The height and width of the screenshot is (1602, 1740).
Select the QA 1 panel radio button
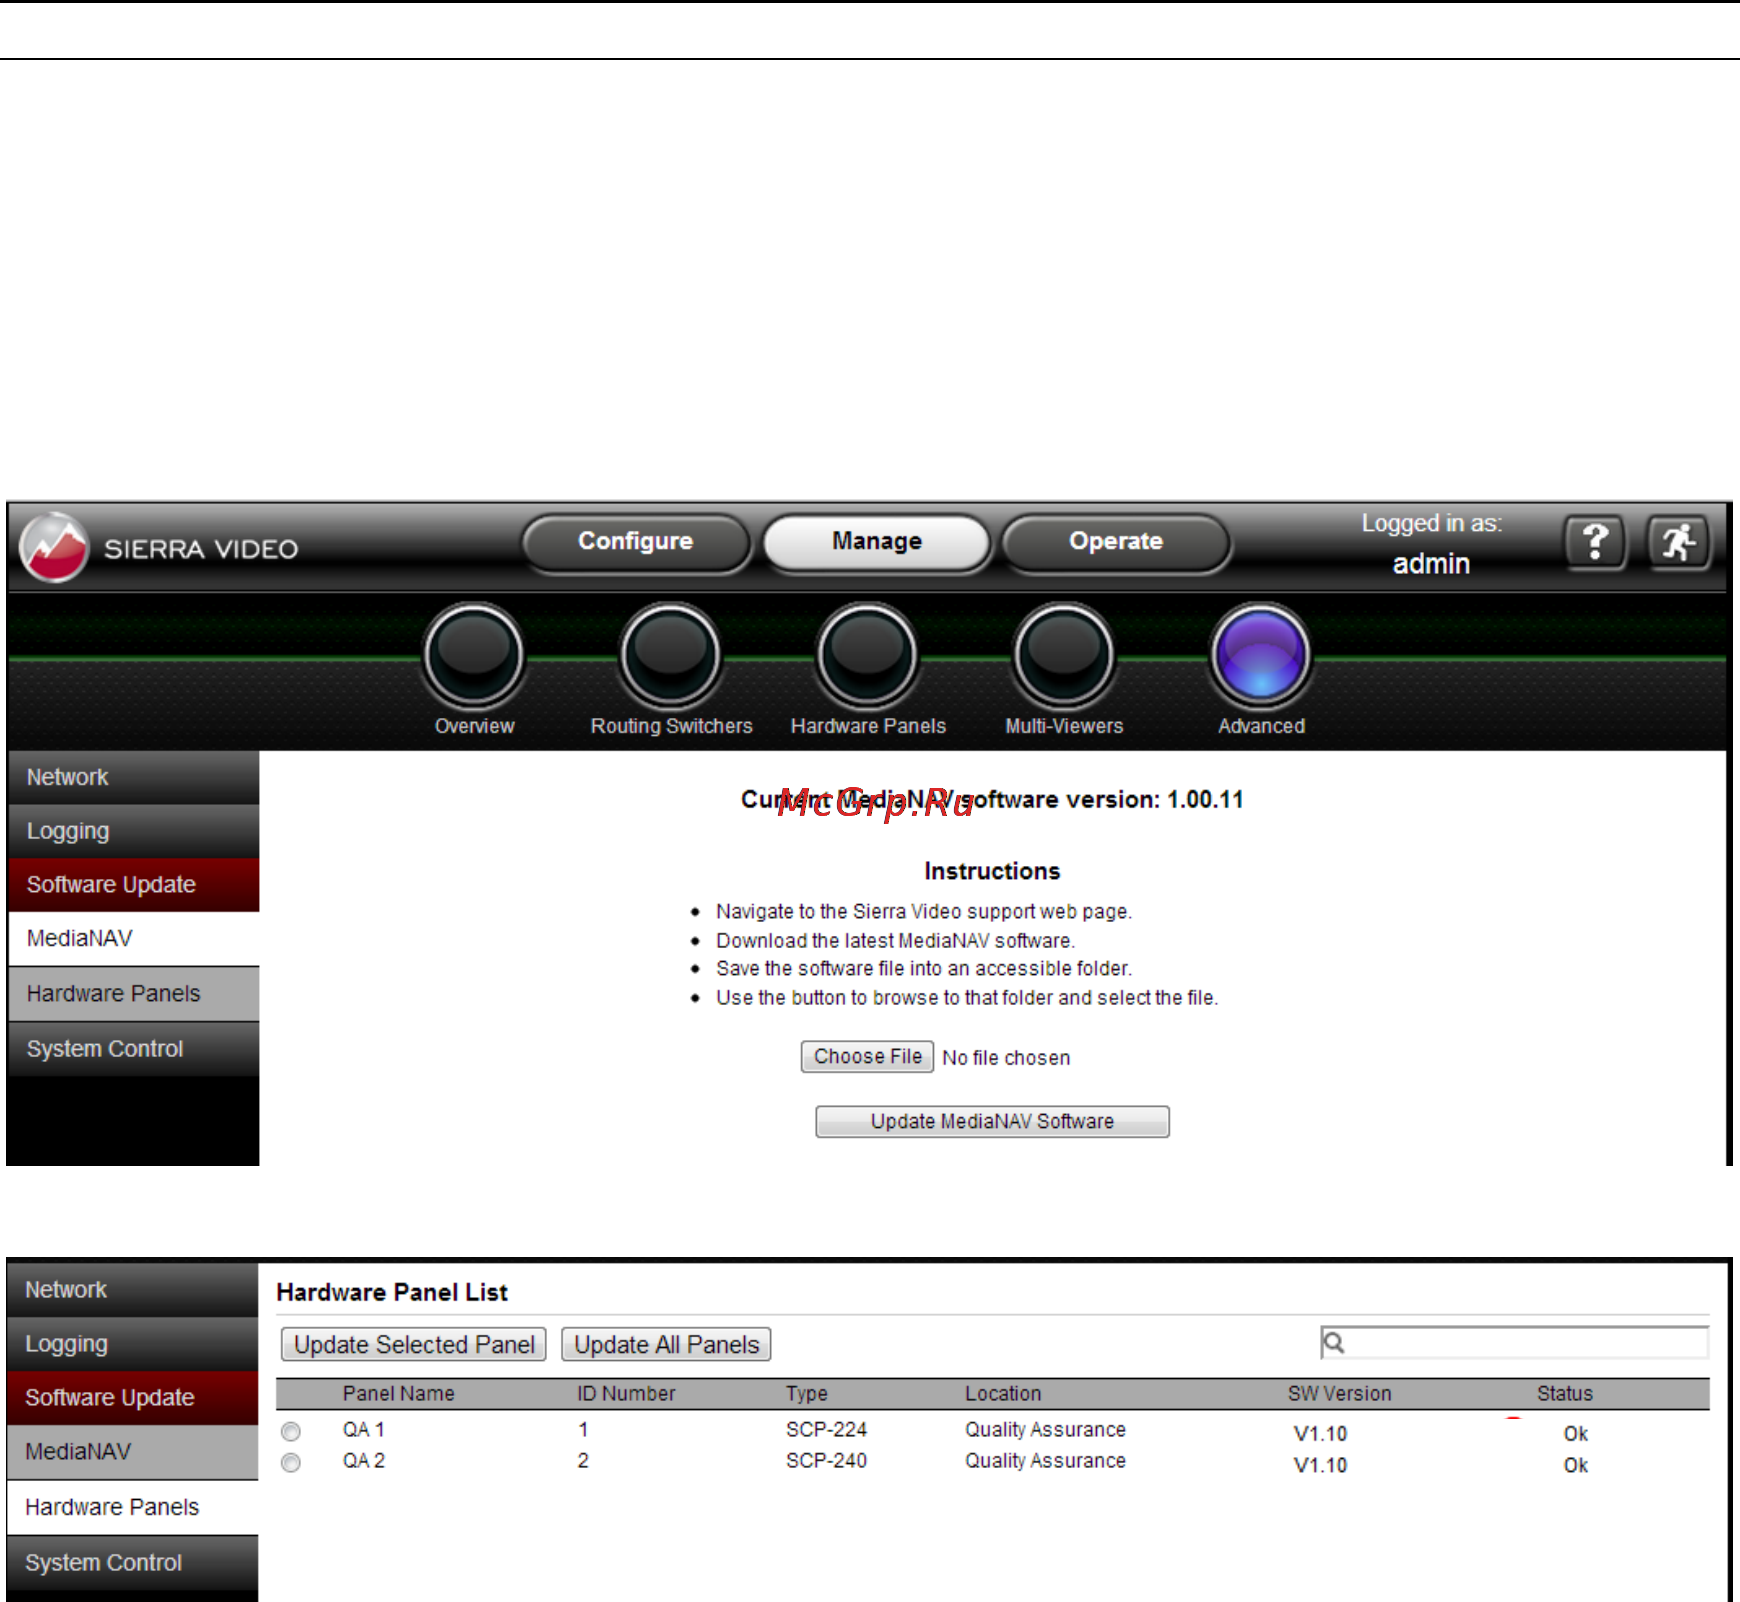[x=291, y=1431]
